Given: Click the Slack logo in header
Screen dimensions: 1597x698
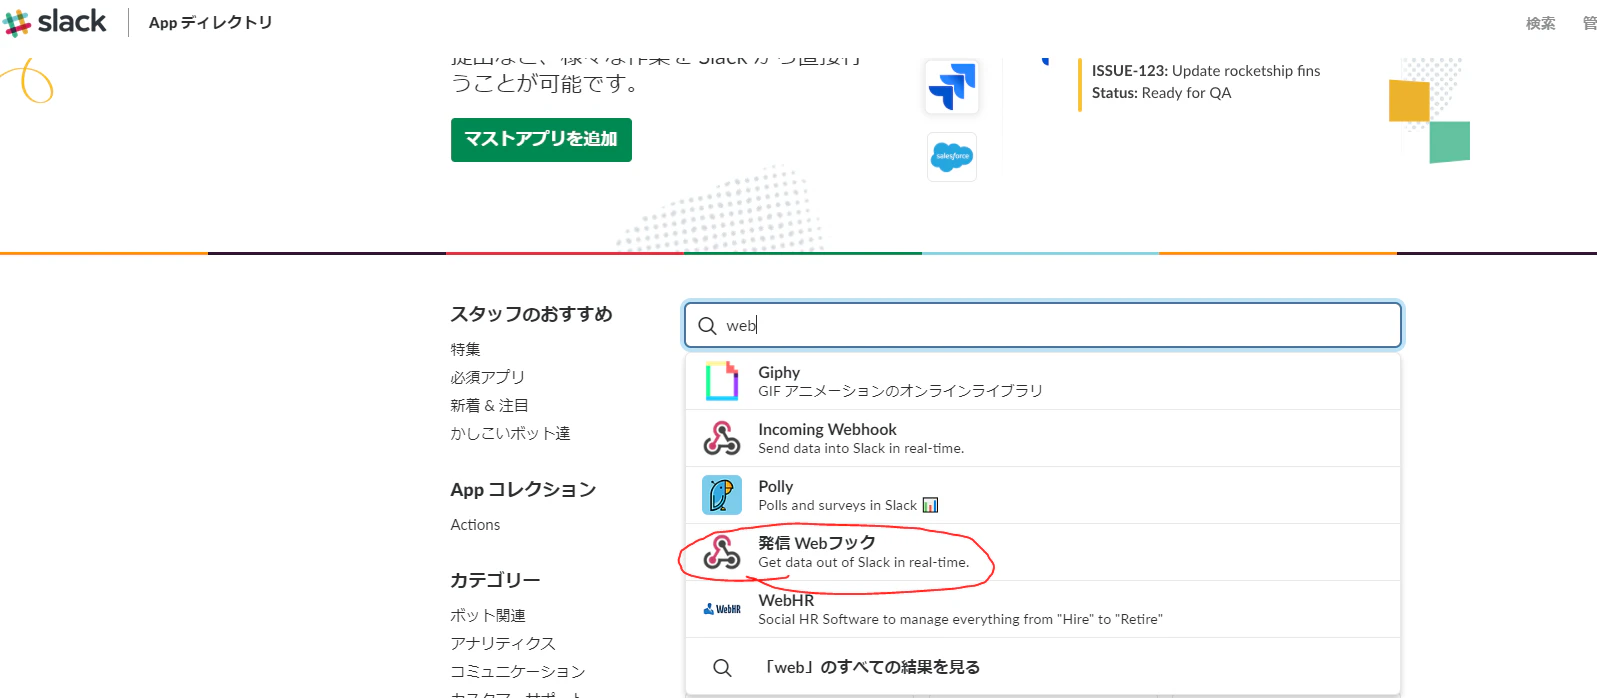Looking at the screenshot, I should click(54, 22).
